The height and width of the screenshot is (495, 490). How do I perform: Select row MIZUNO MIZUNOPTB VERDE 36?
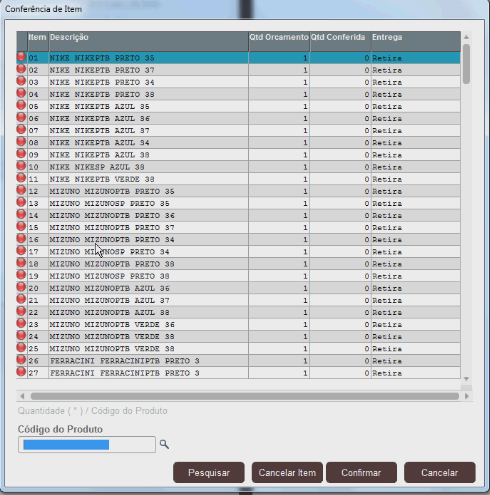tap(238, 324)
